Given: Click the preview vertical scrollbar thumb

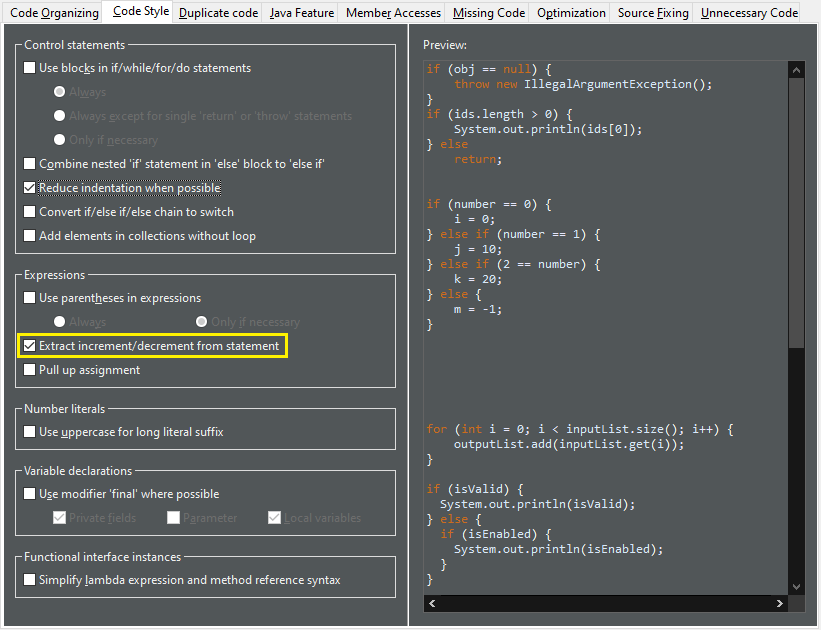Looking at the screenshot, I should (796, 213).
